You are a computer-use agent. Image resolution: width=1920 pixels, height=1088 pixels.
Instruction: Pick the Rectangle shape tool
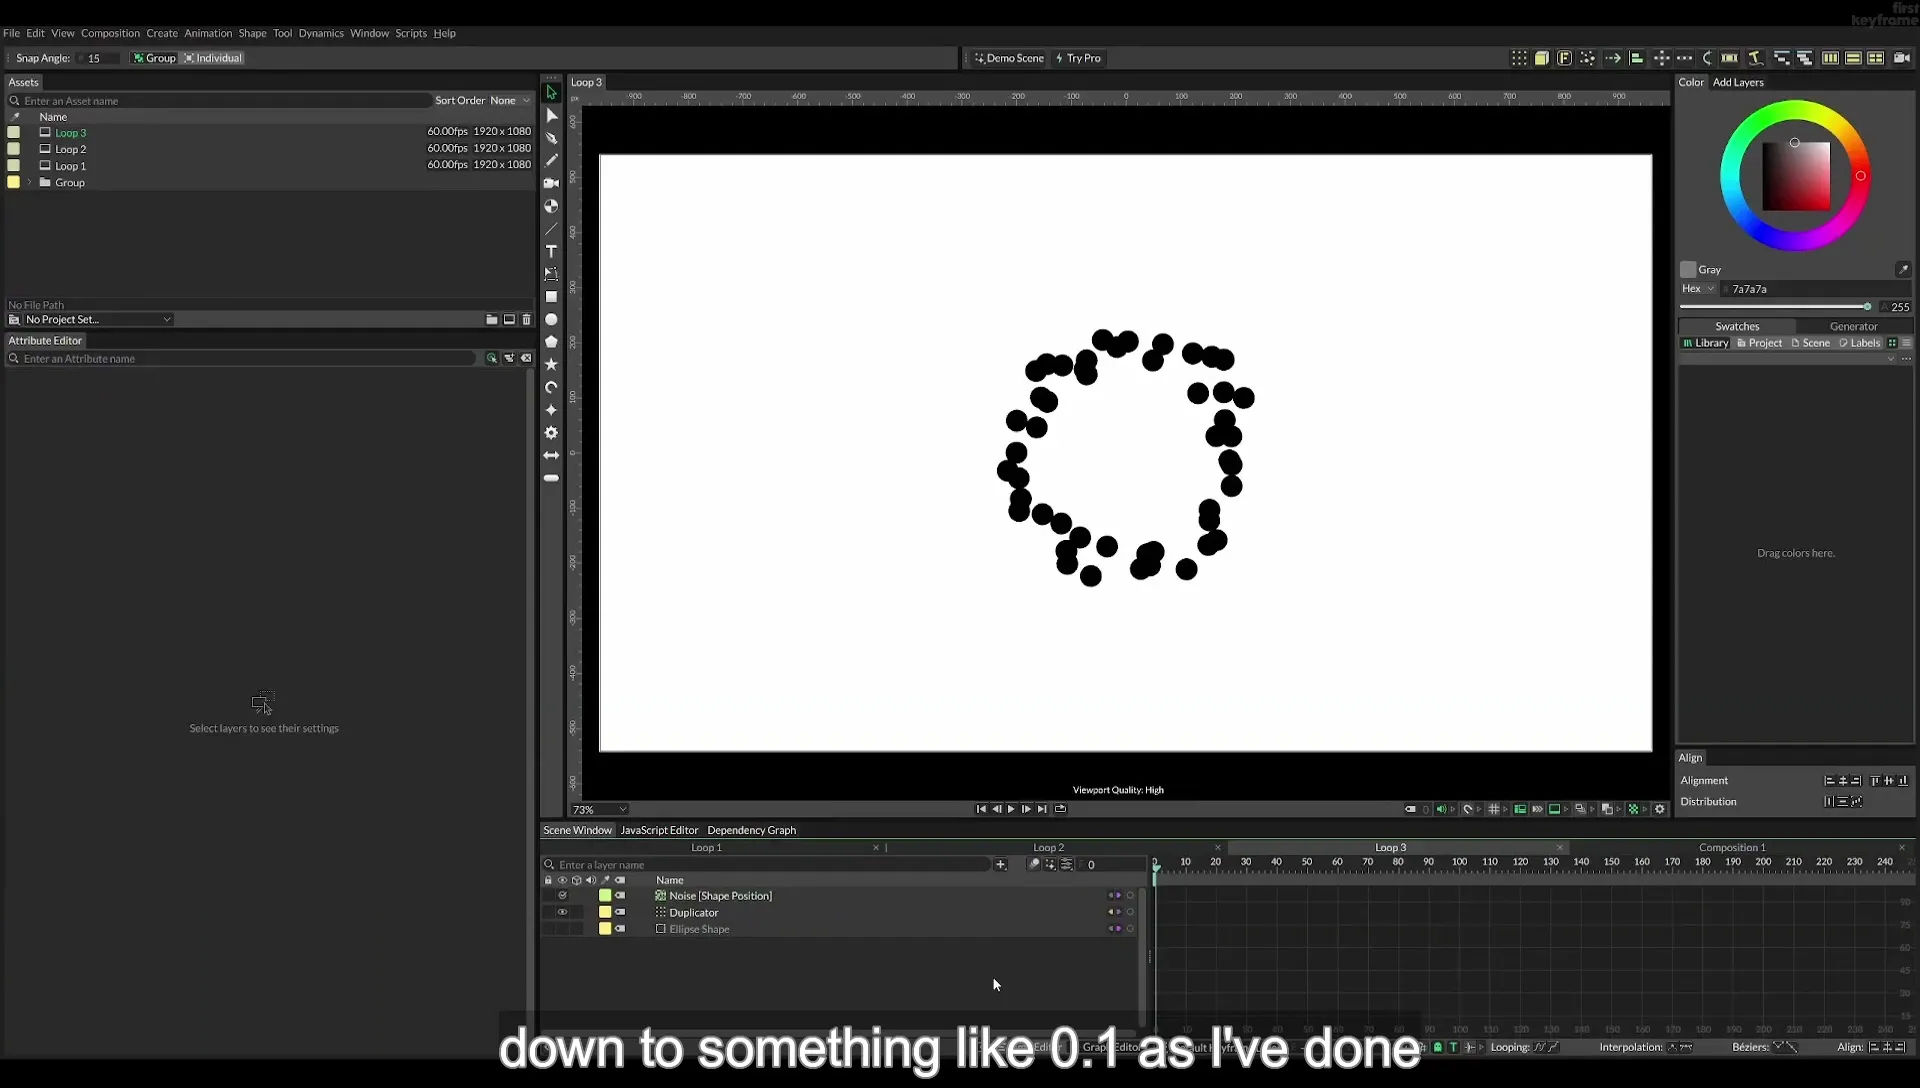point(551,297)
